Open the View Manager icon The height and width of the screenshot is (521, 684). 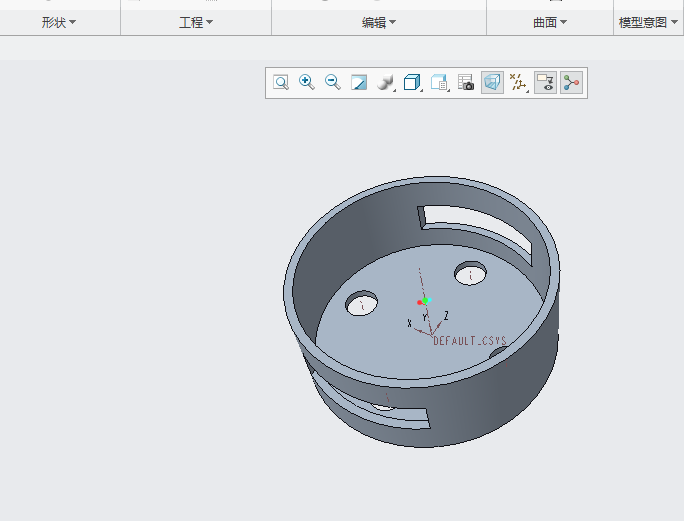(x=439, y=82)
